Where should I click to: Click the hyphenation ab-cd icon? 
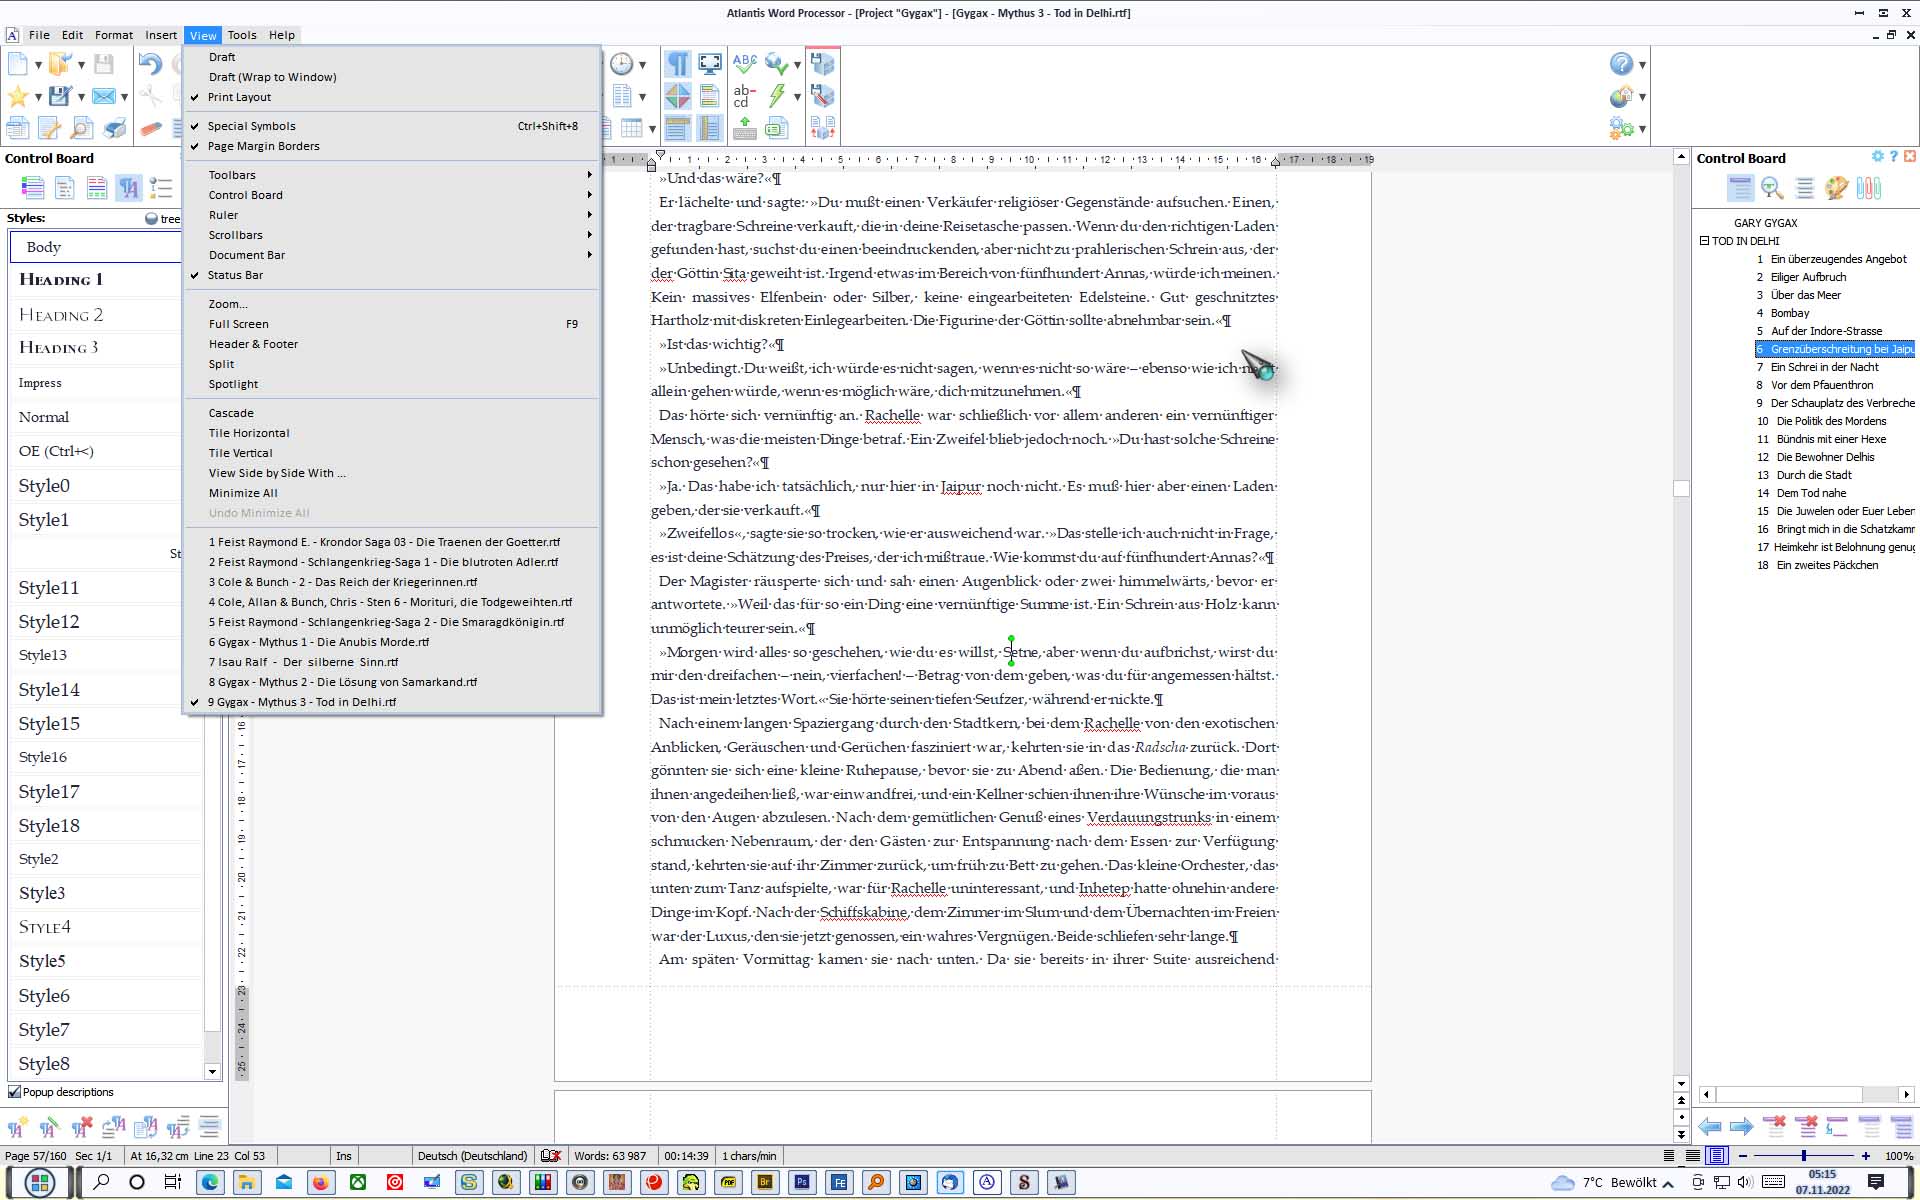pos(744,96)
